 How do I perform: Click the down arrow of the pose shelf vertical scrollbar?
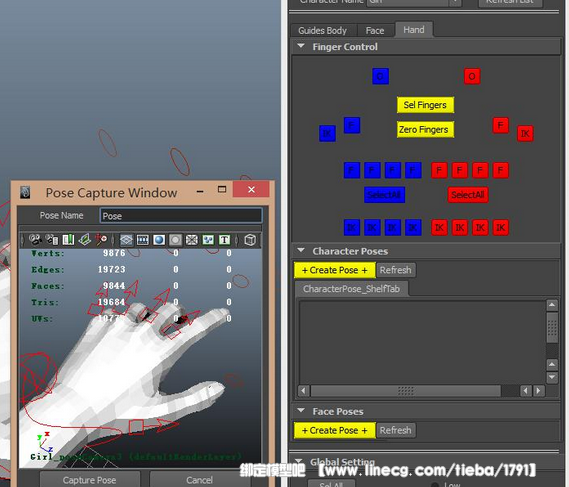point(552,377)
